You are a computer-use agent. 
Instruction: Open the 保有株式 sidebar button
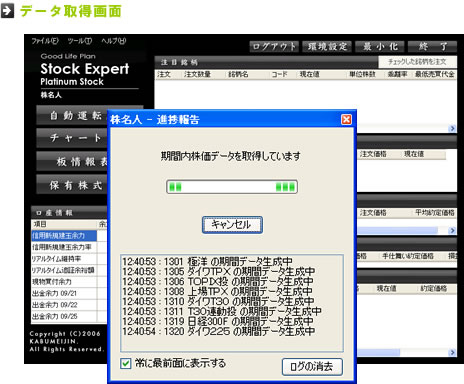click(72, 185)
